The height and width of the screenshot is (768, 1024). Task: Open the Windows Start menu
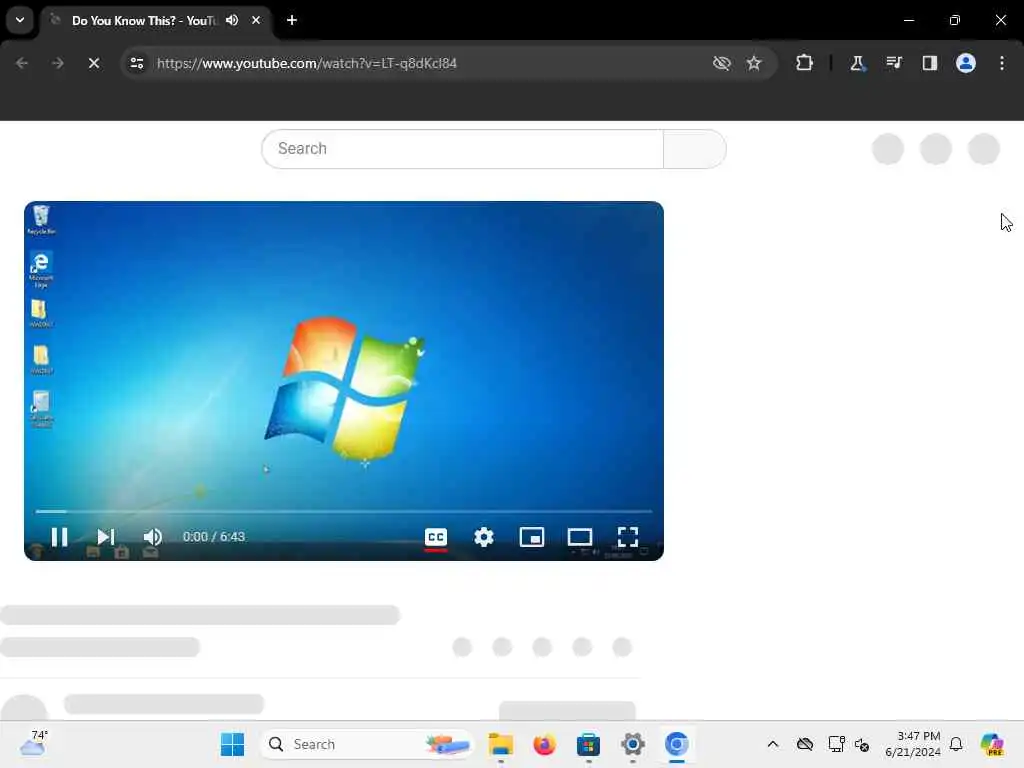(x=232, y=744)
